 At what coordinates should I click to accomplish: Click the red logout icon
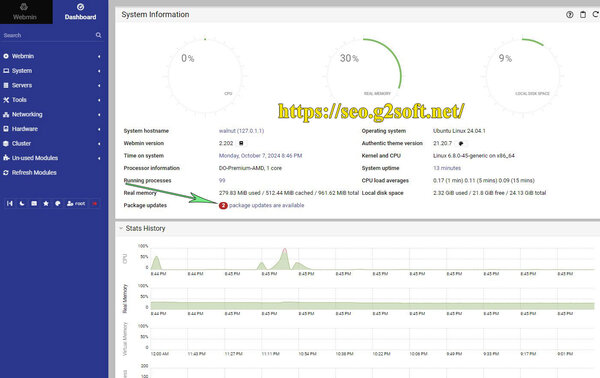[95, 204]
